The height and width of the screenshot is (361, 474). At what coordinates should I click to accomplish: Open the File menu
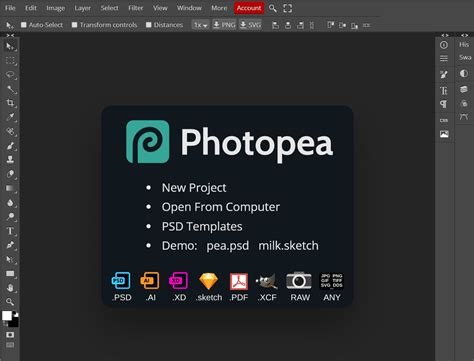tap(10, 8)
